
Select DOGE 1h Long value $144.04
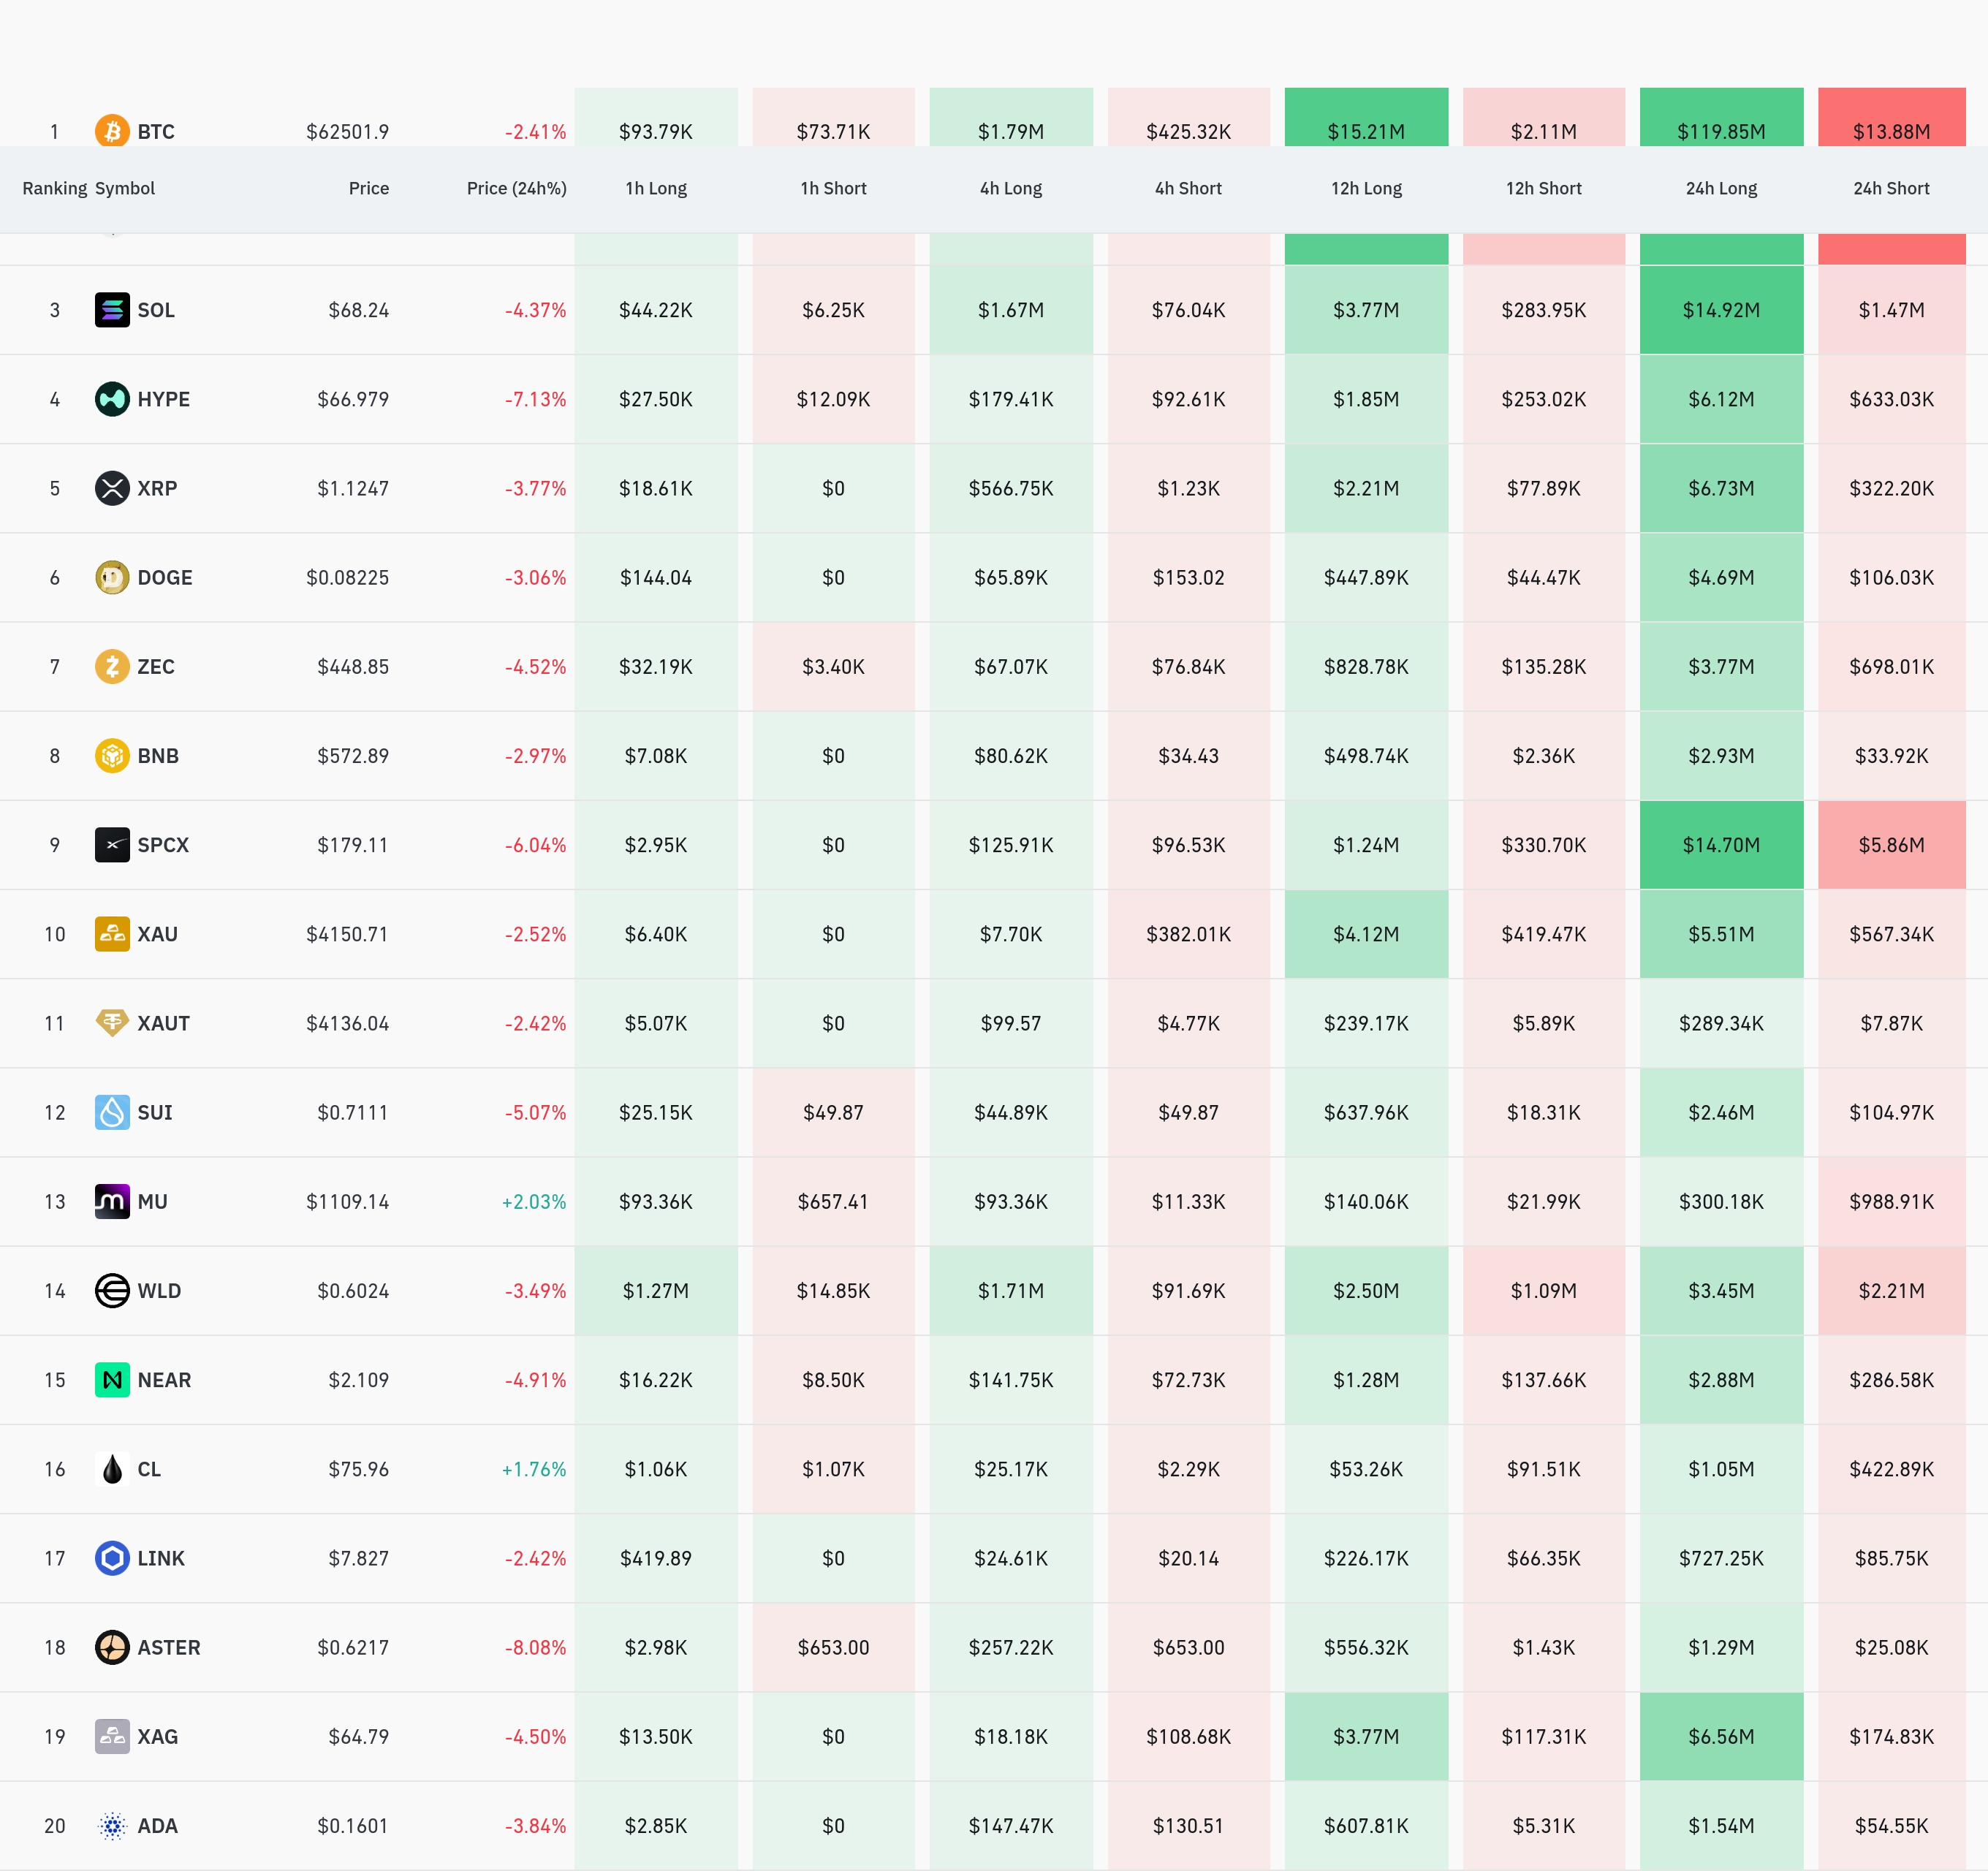[x=656, y=577]
